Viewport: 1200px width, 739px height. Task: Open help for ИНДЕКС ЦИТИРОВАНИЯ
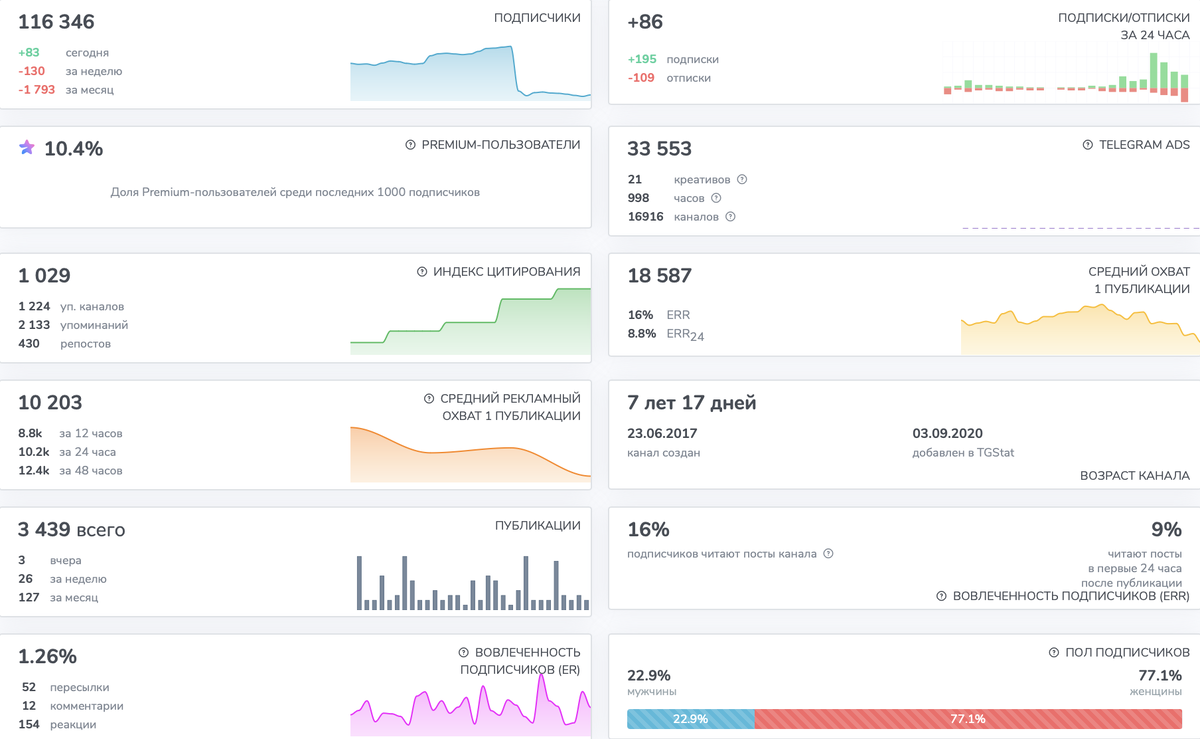(422, 272)
